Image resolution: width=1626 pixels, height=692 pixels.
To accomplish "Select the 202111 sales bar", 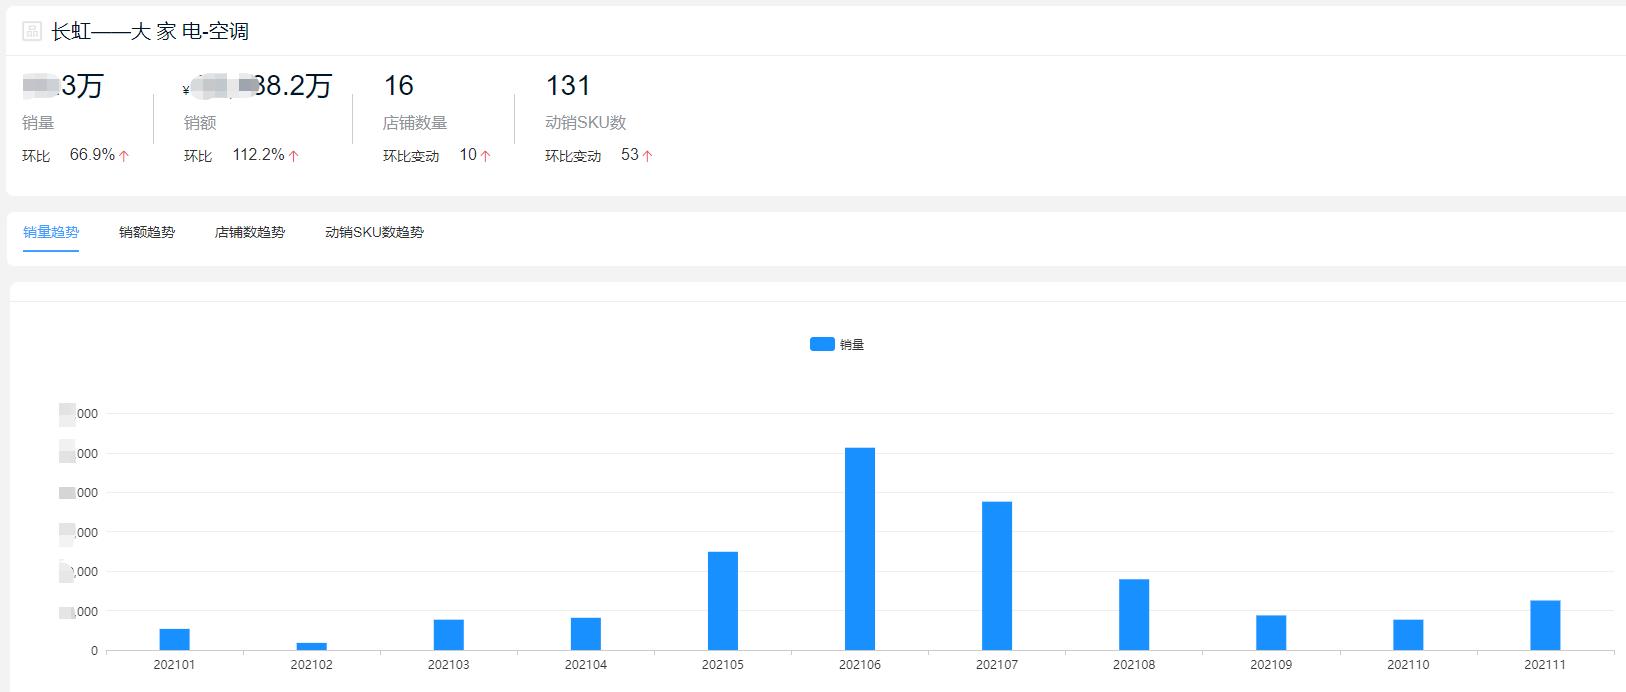I will pyautogui.click(x=1545, y=626).
